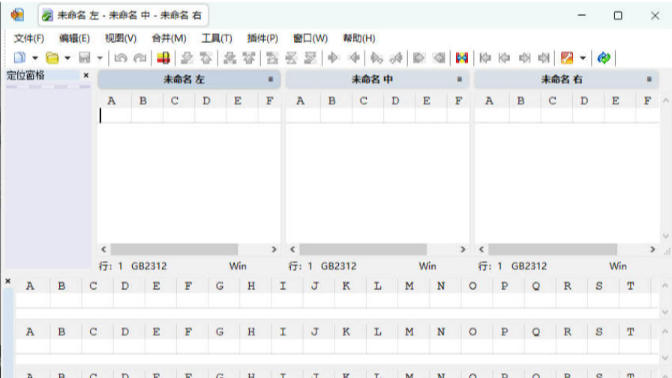
Task: Click the 未命名 右 pane header
Action: click(x=566, y=79)
